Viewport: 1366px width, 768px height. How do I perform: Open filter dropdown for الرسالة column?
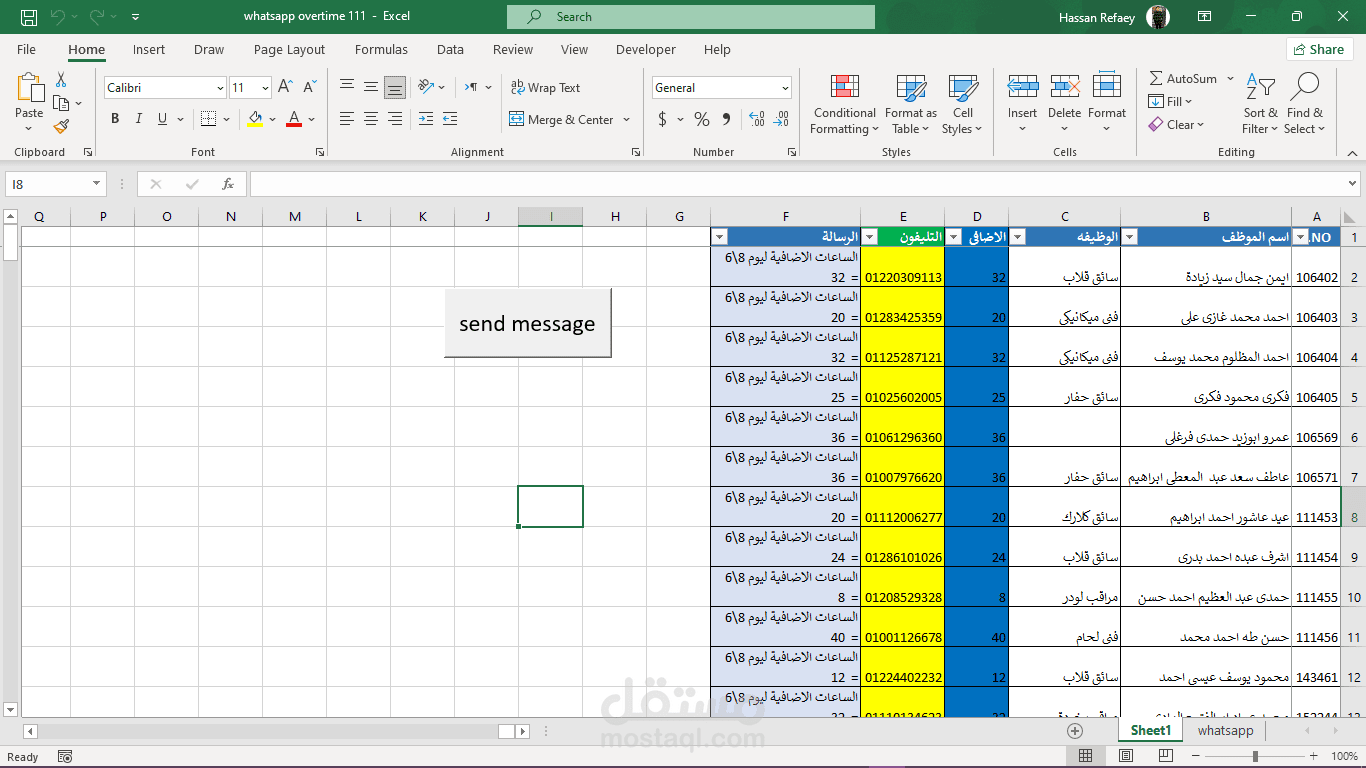click(719, 237)
